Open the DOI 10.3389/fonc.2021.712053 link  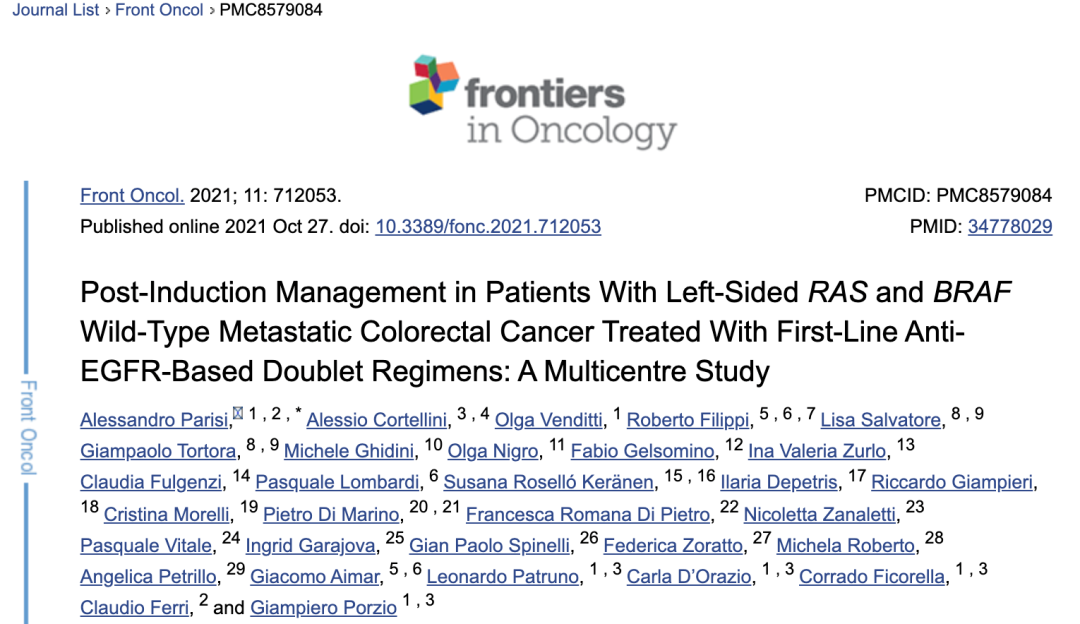click(x=488, y=227)
